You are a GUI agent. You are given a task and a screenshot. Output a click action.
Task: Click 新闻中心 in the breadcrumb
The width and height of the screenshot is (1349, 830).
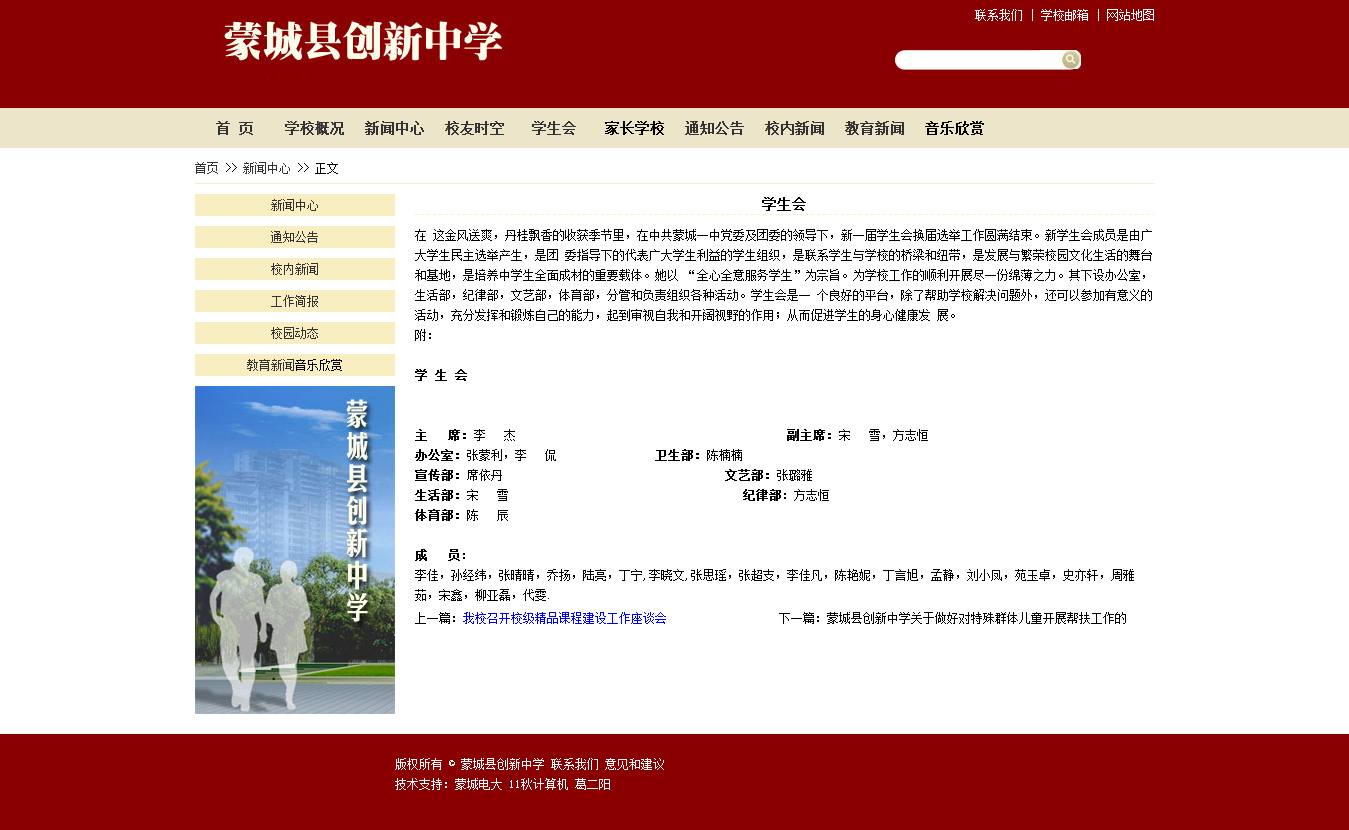267,168
